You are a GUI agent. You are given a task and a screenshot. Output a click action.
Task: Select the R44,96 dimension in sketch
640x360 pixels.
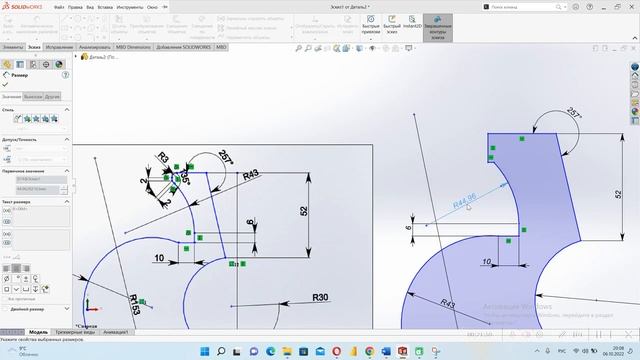[464, 201]
